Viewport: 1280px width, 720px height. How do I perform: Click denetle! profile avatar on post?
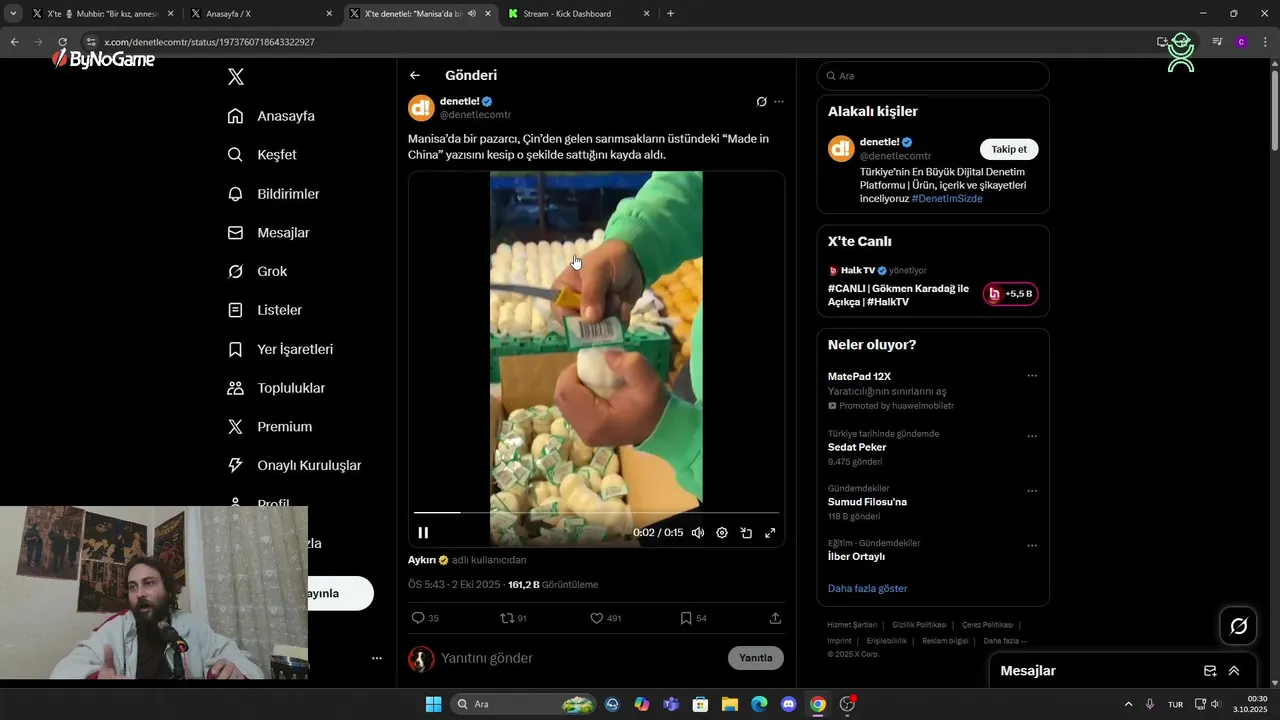coord(421,108)
